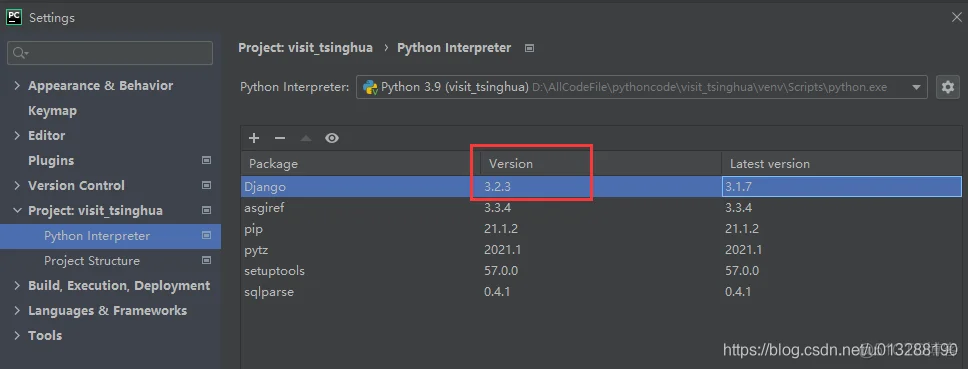Click the Latest version column header
968x369 pixels.
pos(841,164)
